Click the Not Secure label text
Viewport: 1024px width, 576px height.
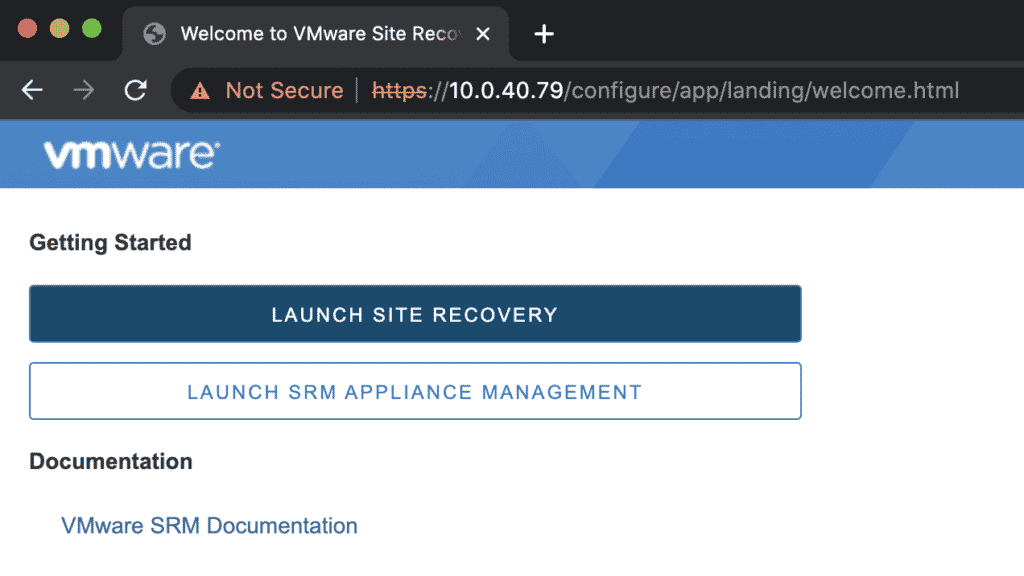(284, 91)
